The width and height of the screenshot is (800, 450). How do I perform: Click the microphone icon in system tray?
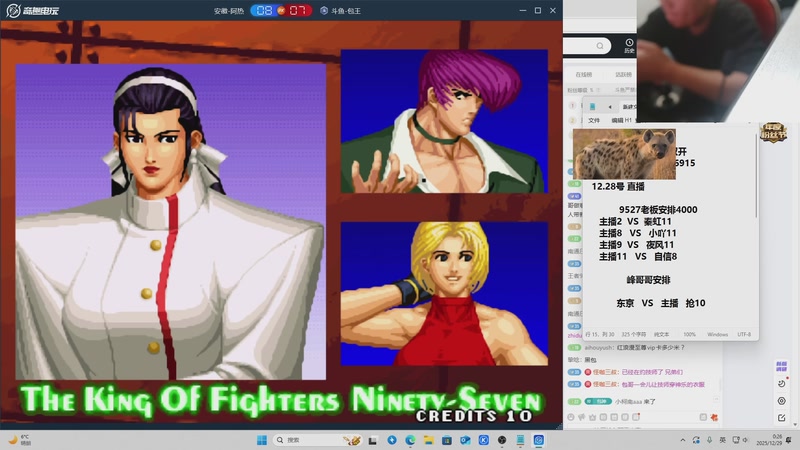[709, 440]
